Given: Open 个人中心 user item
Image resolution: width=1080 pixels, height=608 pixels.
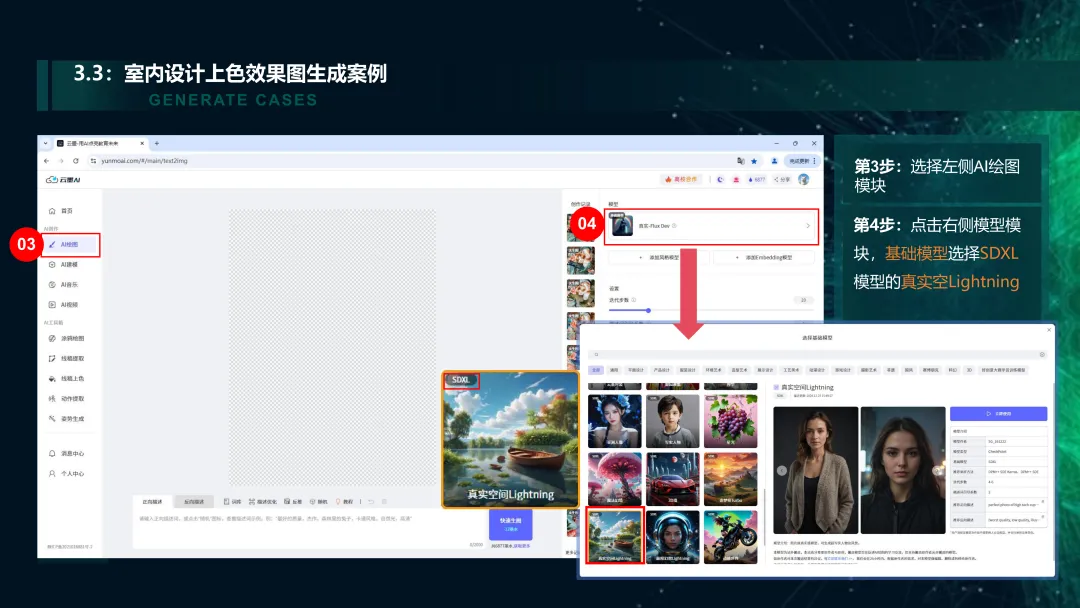Looking at the screenshot, I should [66, 473].
